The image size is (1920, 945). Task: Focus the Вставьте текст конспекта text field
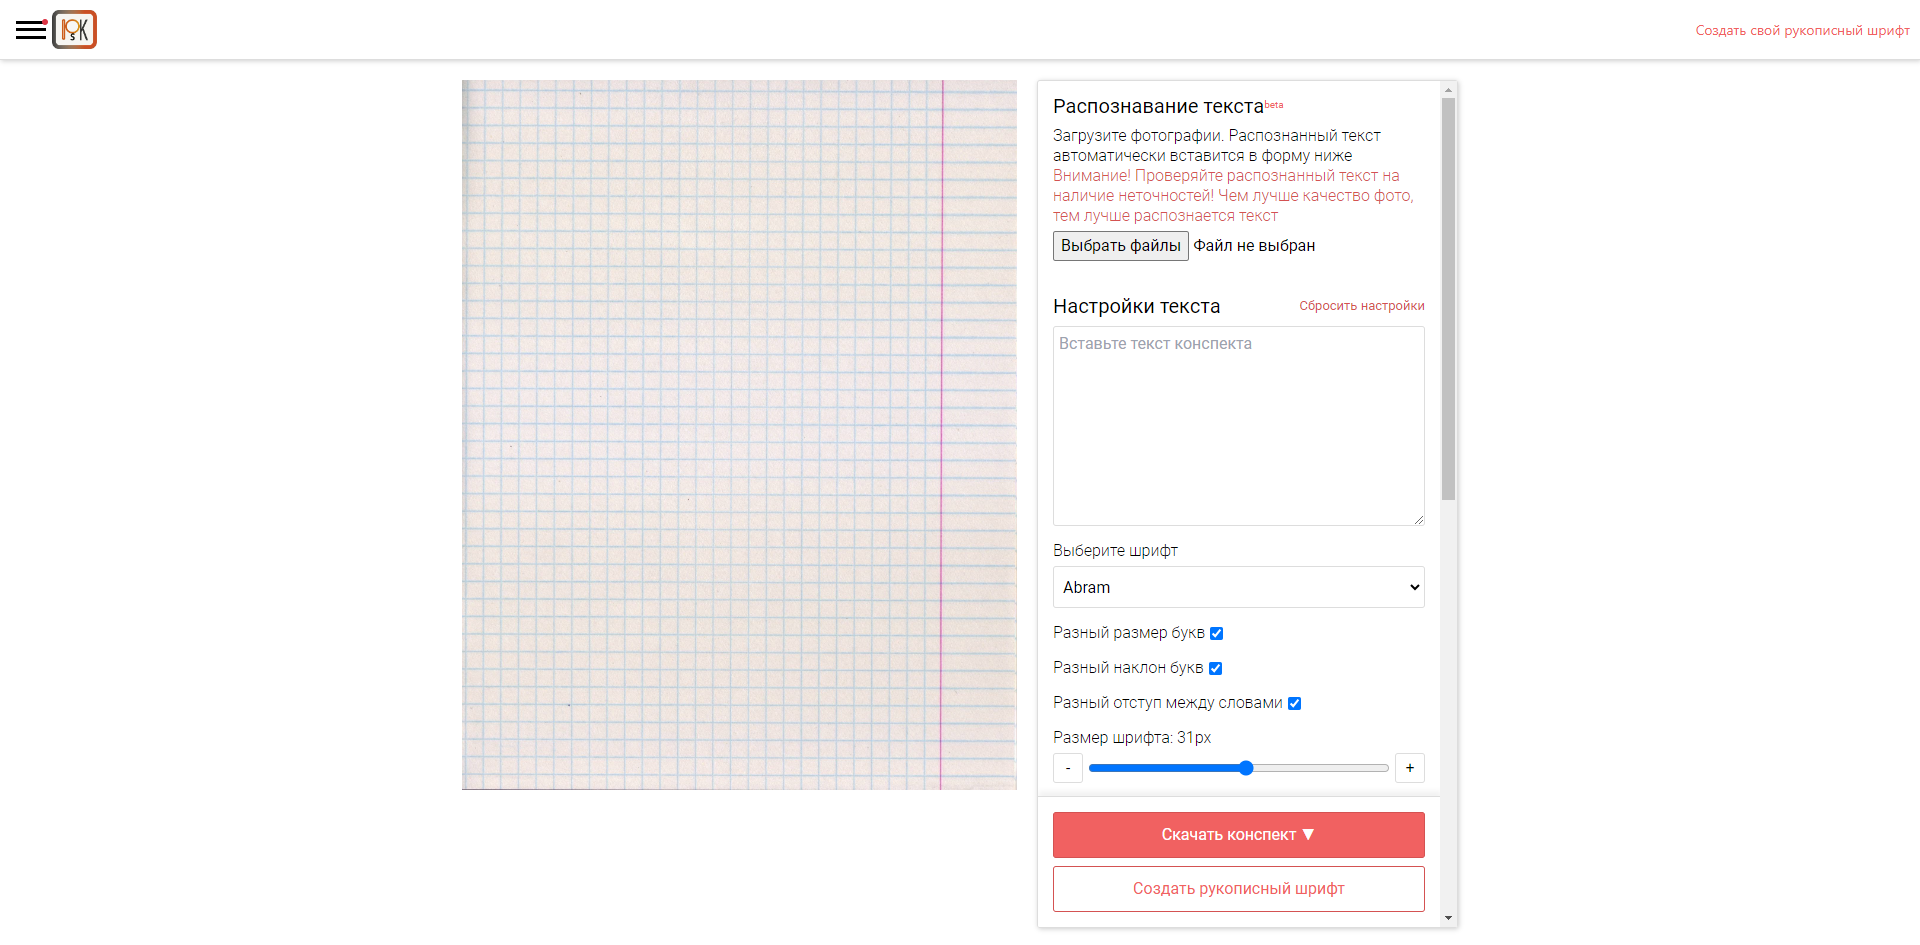pos(1238,425)
